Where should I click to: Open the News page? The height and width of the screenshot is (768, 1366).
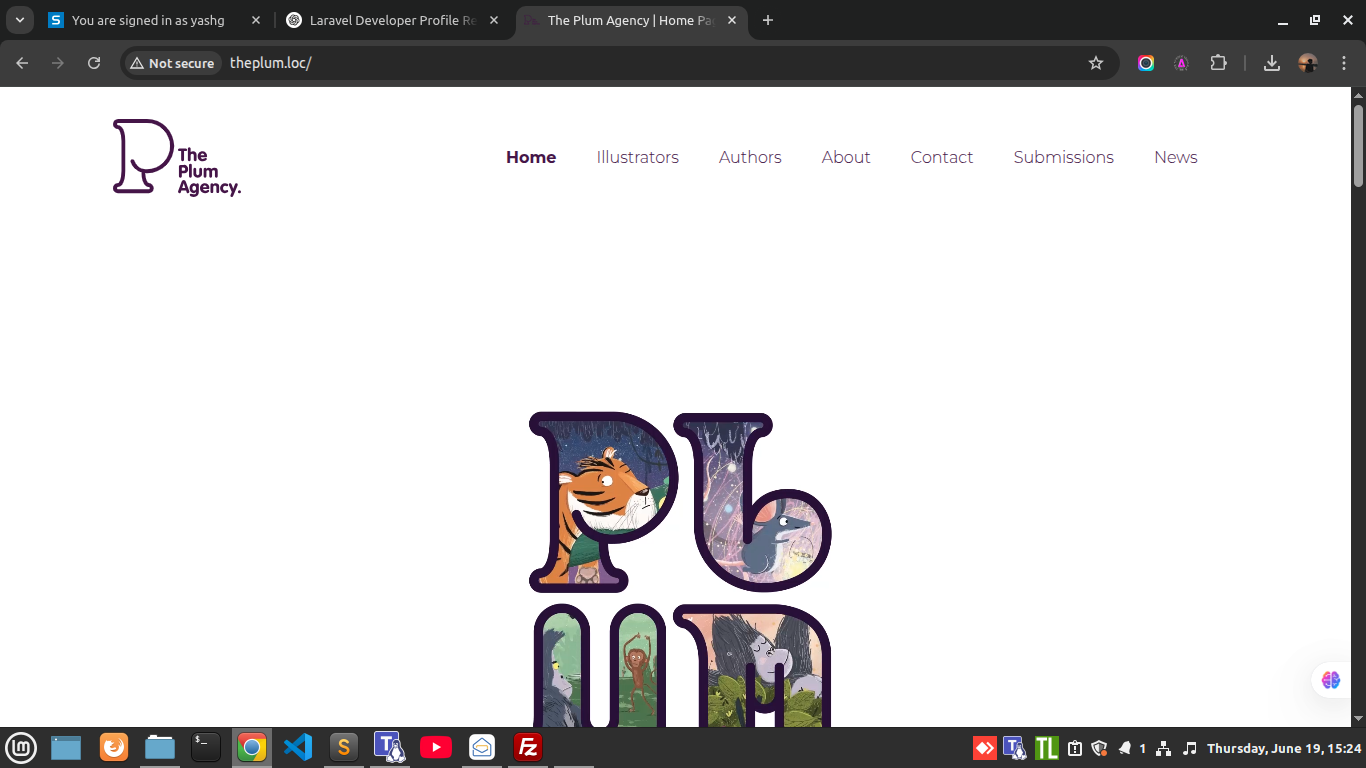point(1176,157)
